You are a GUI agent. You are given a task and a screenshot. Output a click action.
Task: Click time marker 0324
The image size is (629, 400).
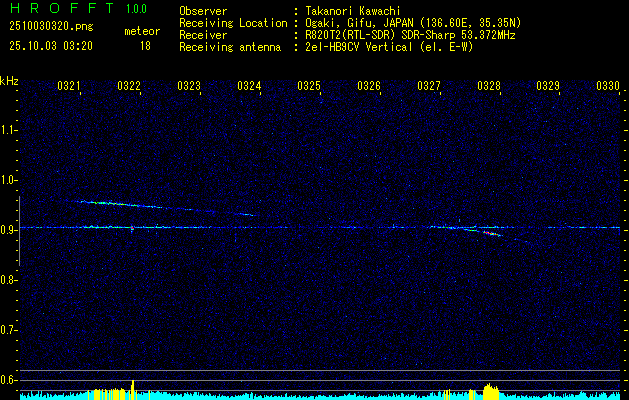pos(249,86)
